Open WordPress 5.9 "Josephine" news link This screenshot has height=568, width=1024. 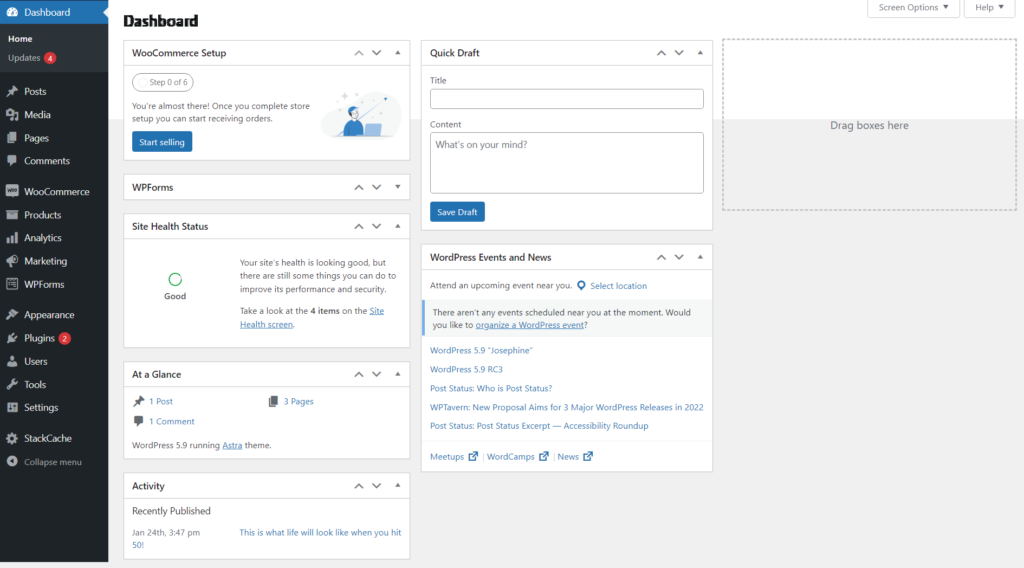[481, 351]
